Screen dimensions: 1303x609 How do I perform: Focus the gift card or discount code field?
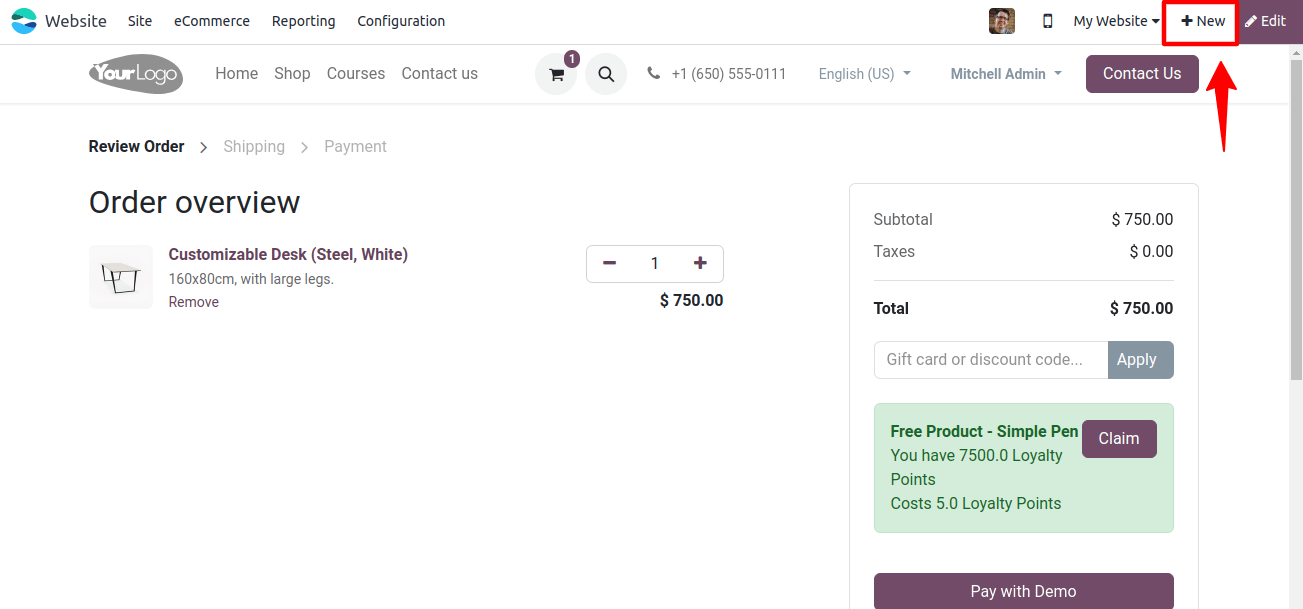[x=991, y=360]
